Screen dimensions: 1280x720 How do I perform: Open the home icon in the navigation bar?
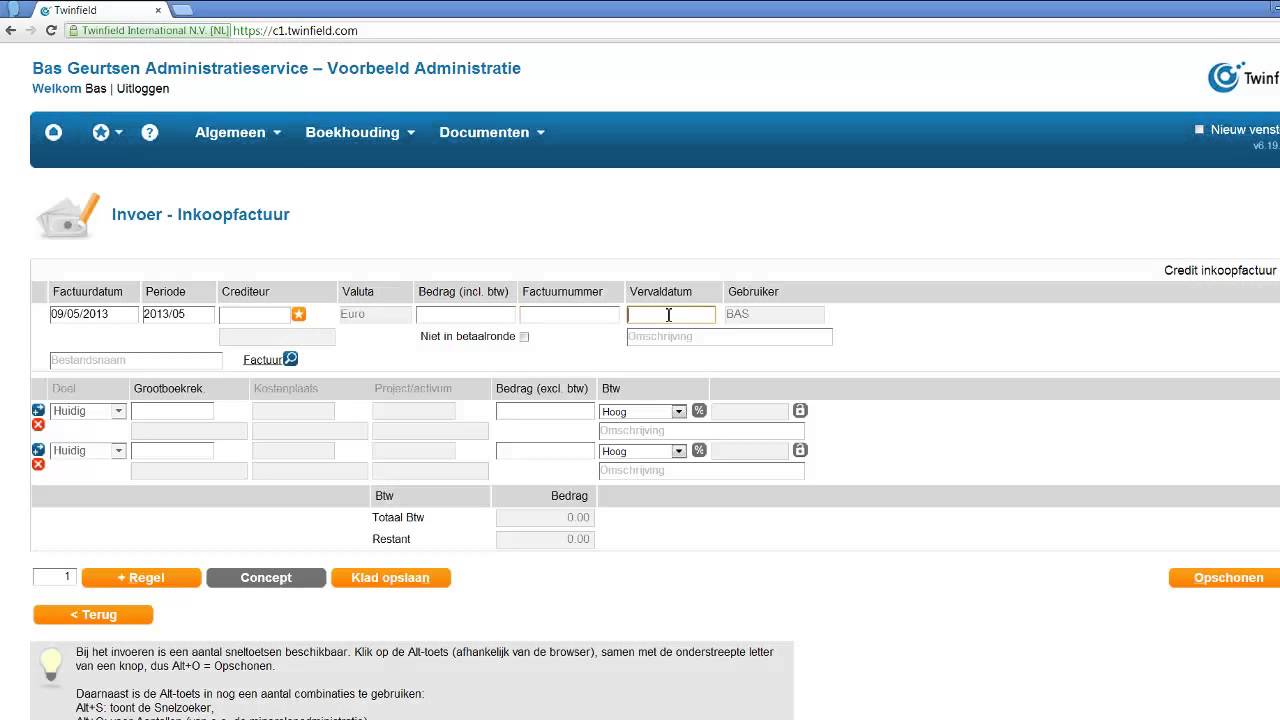(x=54, y=132)
